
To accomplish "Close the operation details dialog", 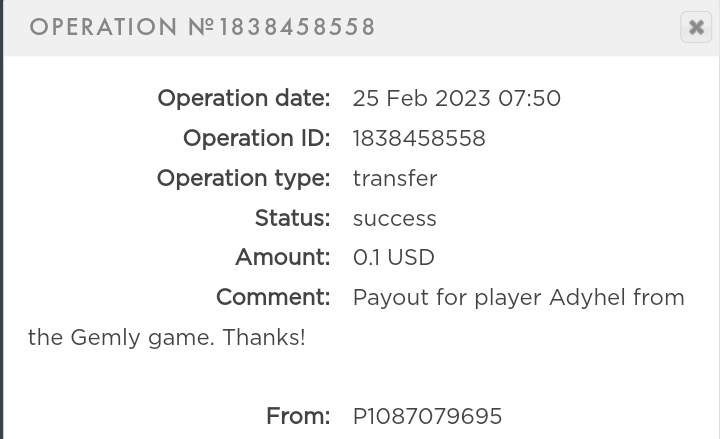I will pyautogui.click(x=696, y=28).
